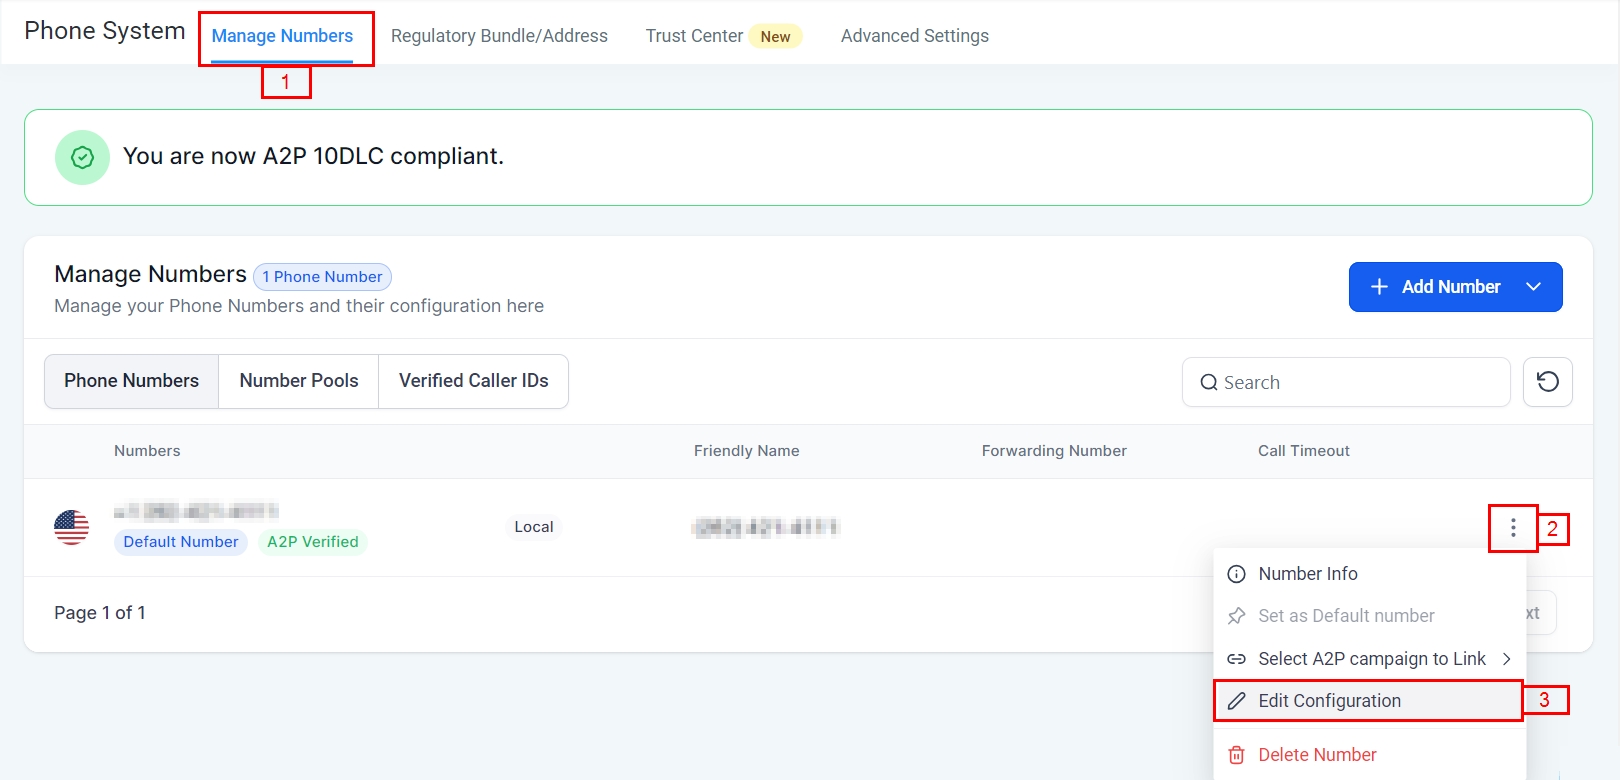Click the pencil Edit Configuration icon
Image resolution: width=1620 pixels, height=780 pixels.
tap(1237, 701)
